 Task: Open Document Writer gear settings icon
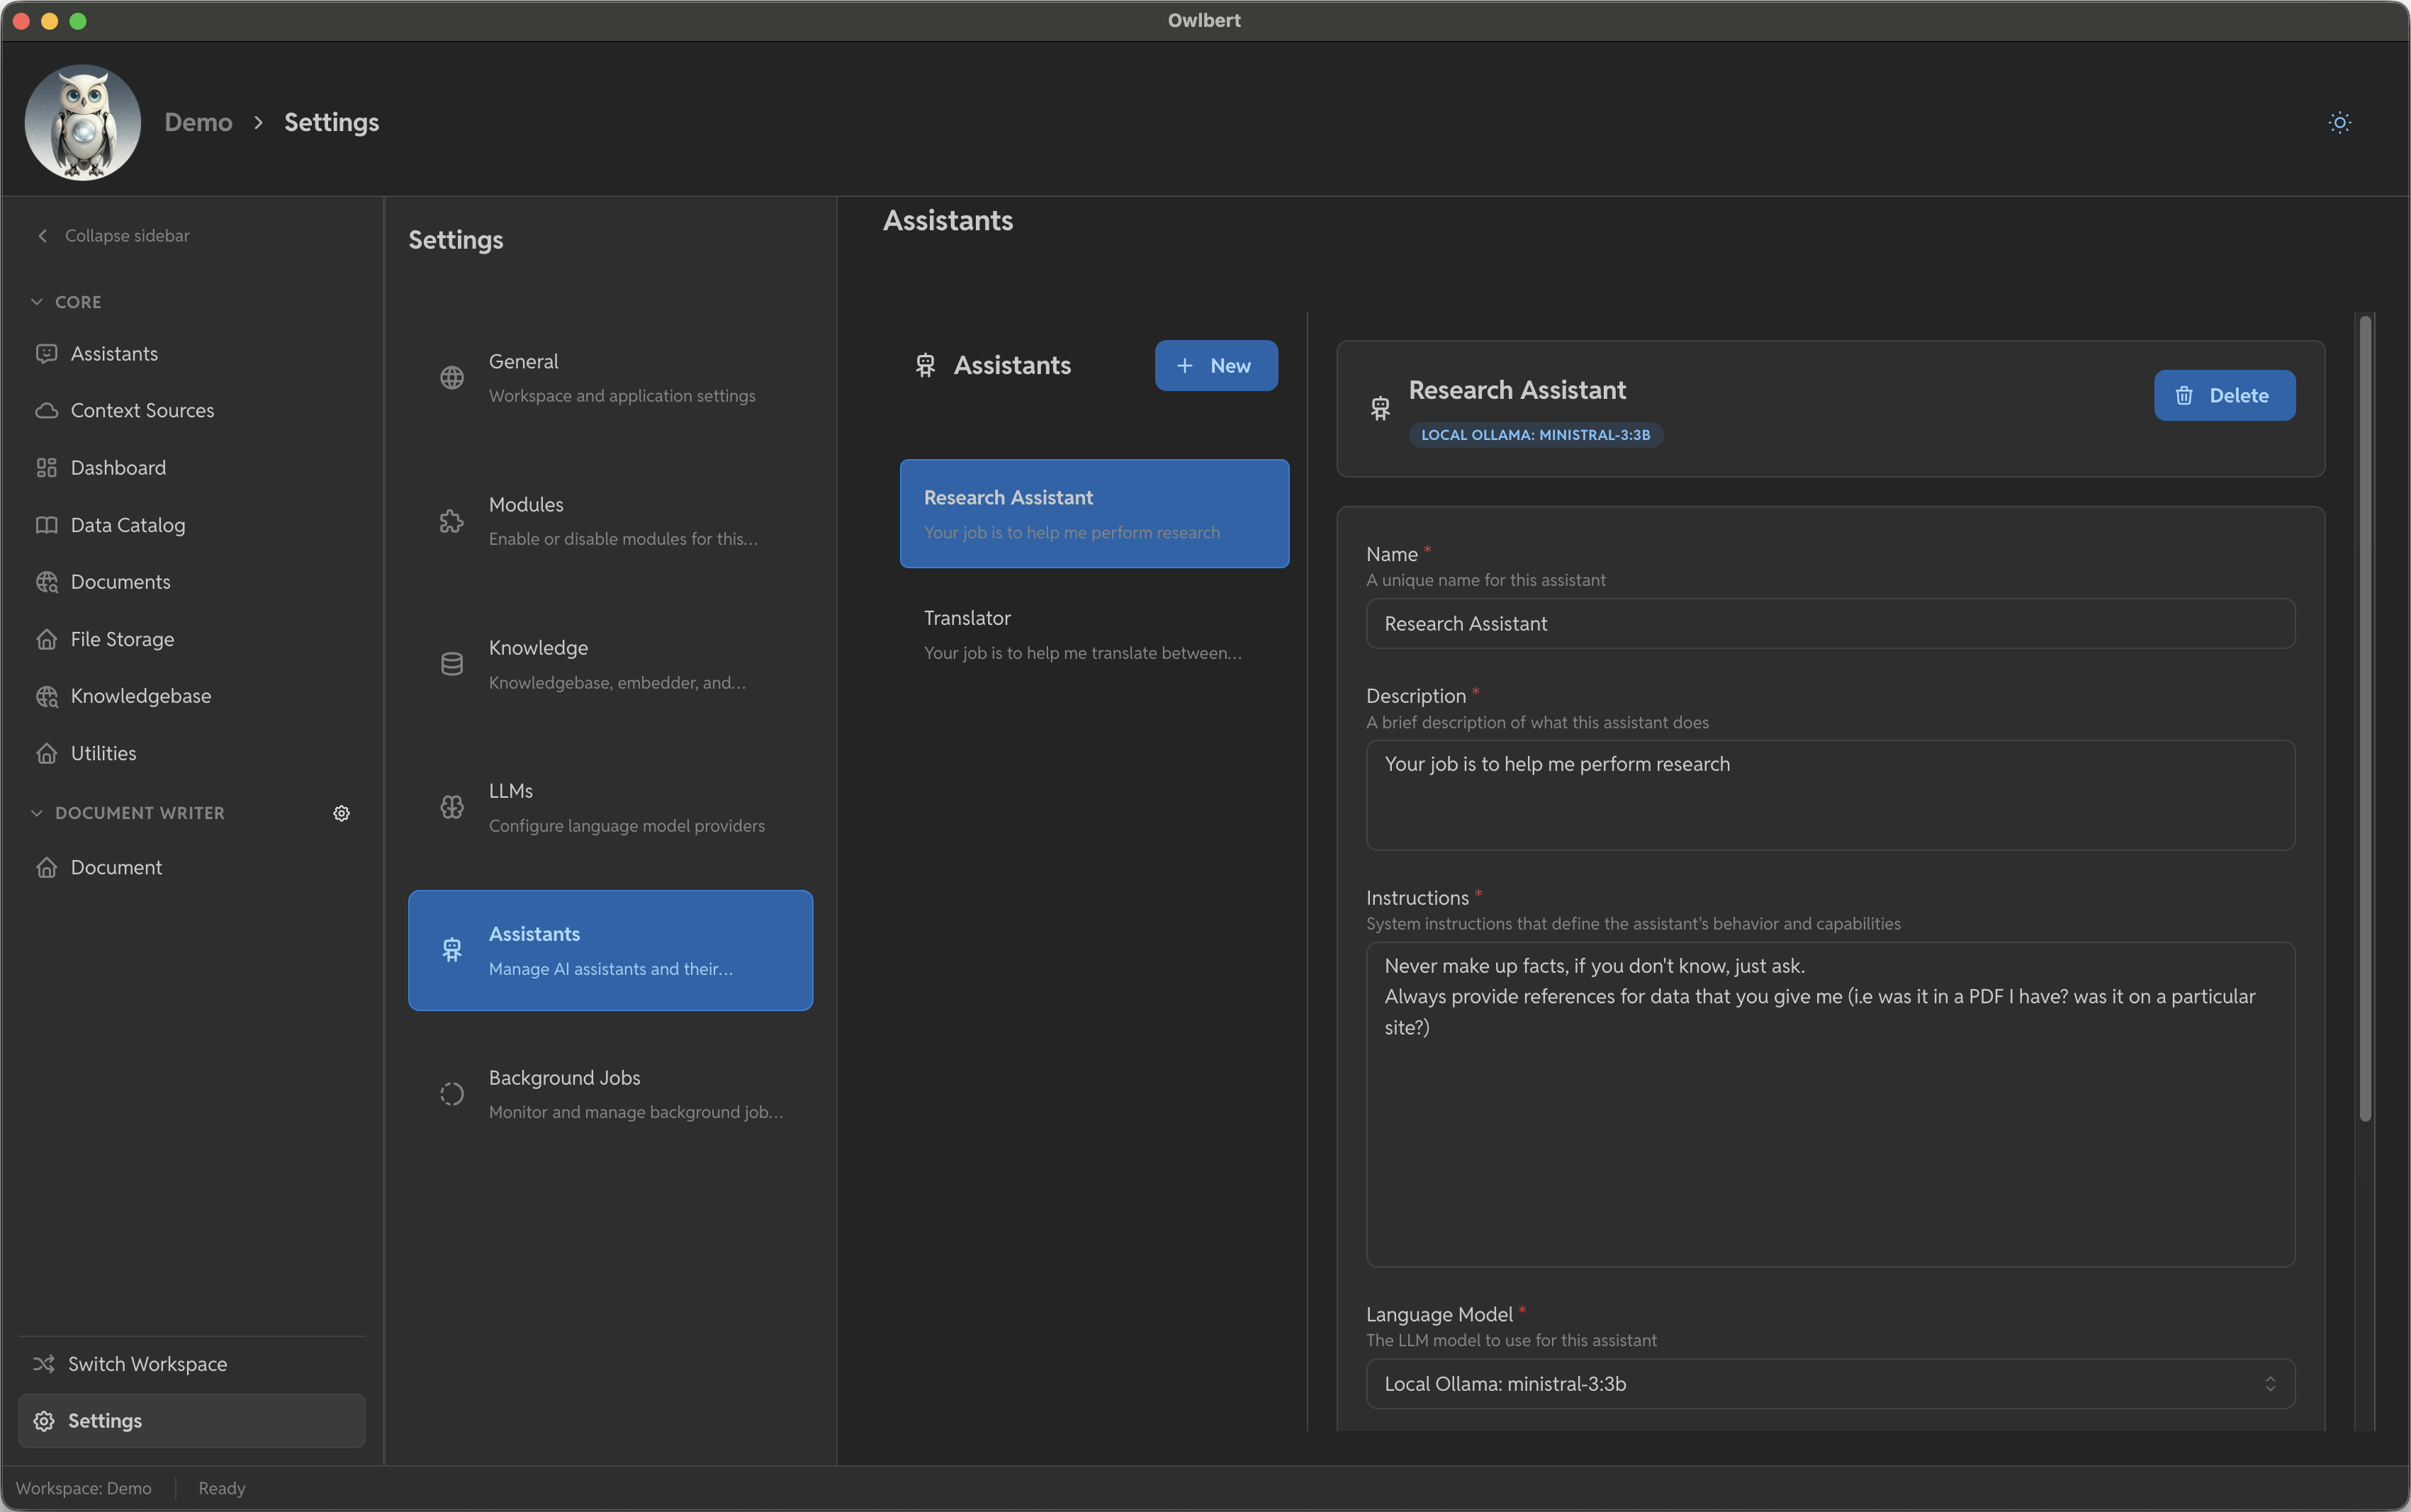point(341,813)
